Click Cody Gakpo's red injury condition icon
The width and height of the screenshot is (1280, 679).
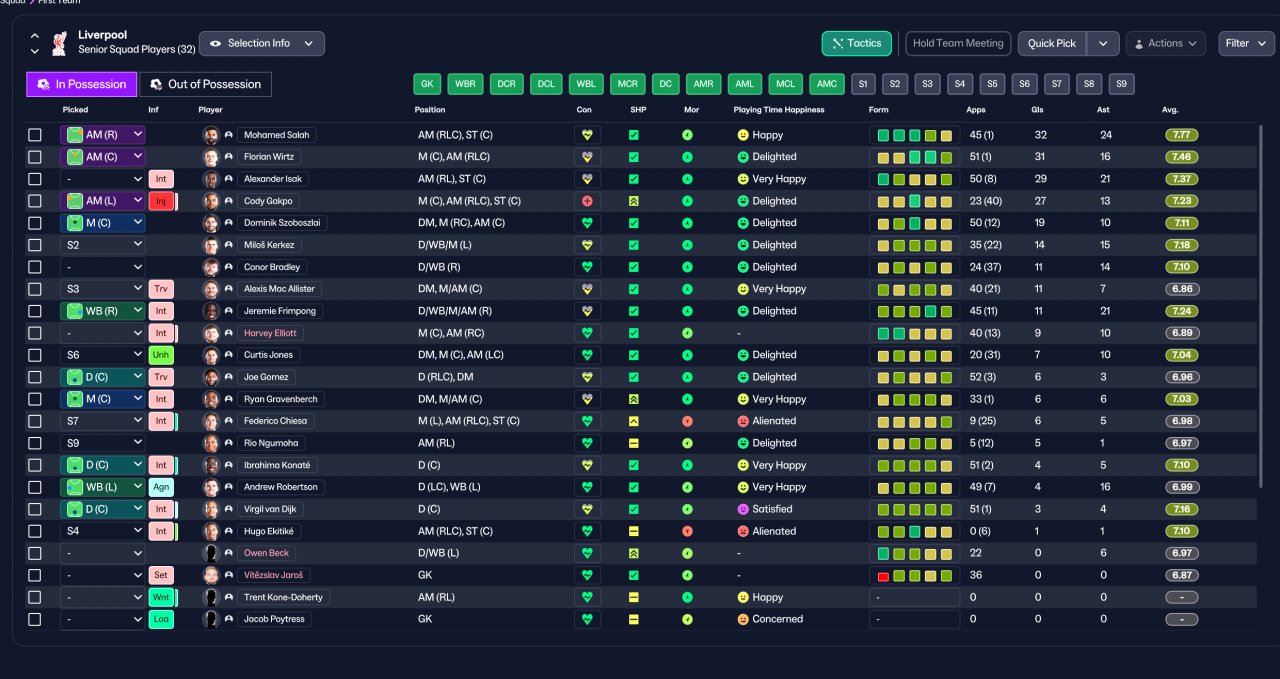[587, 201]
